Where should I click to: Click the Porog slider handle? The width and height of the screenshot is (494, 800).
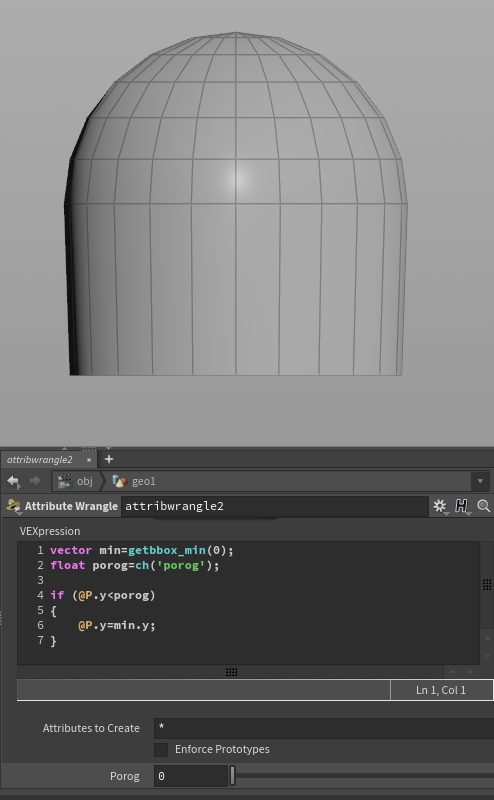(232, 776)
